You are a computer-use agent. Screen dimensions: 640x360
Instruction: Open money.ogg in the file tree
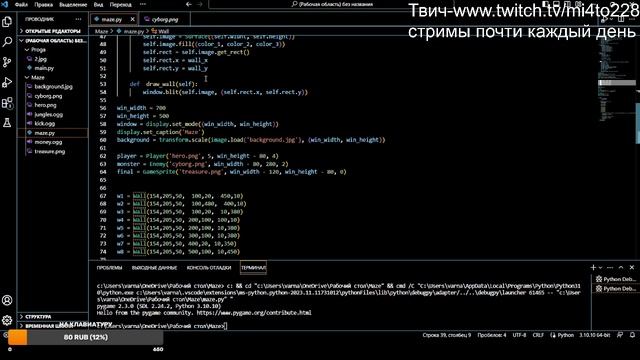[x=48, y=142]
